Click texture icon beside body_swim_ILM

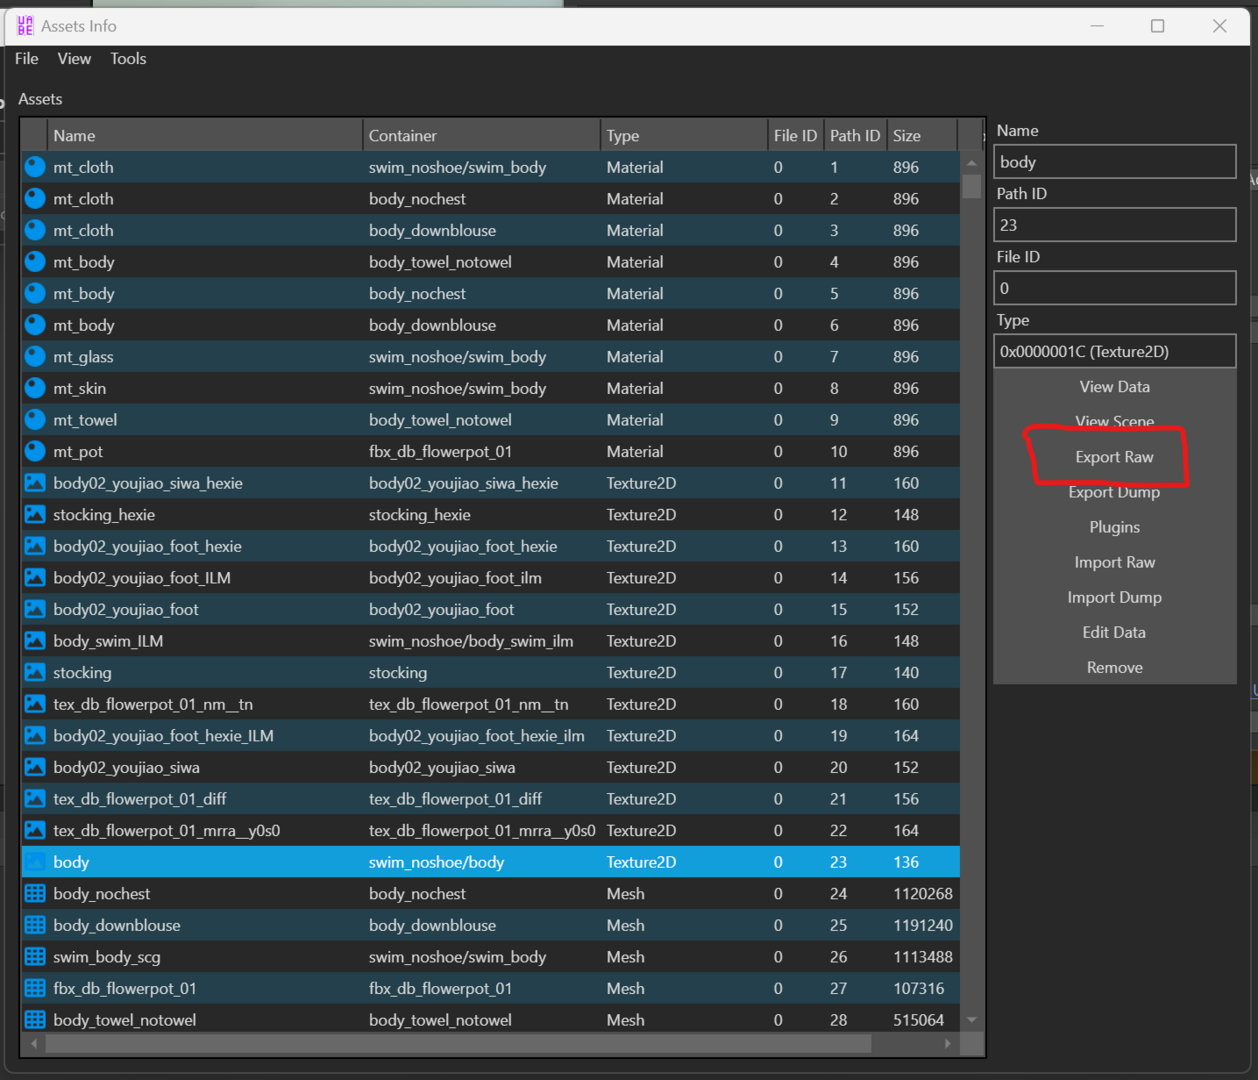point(35,641)
